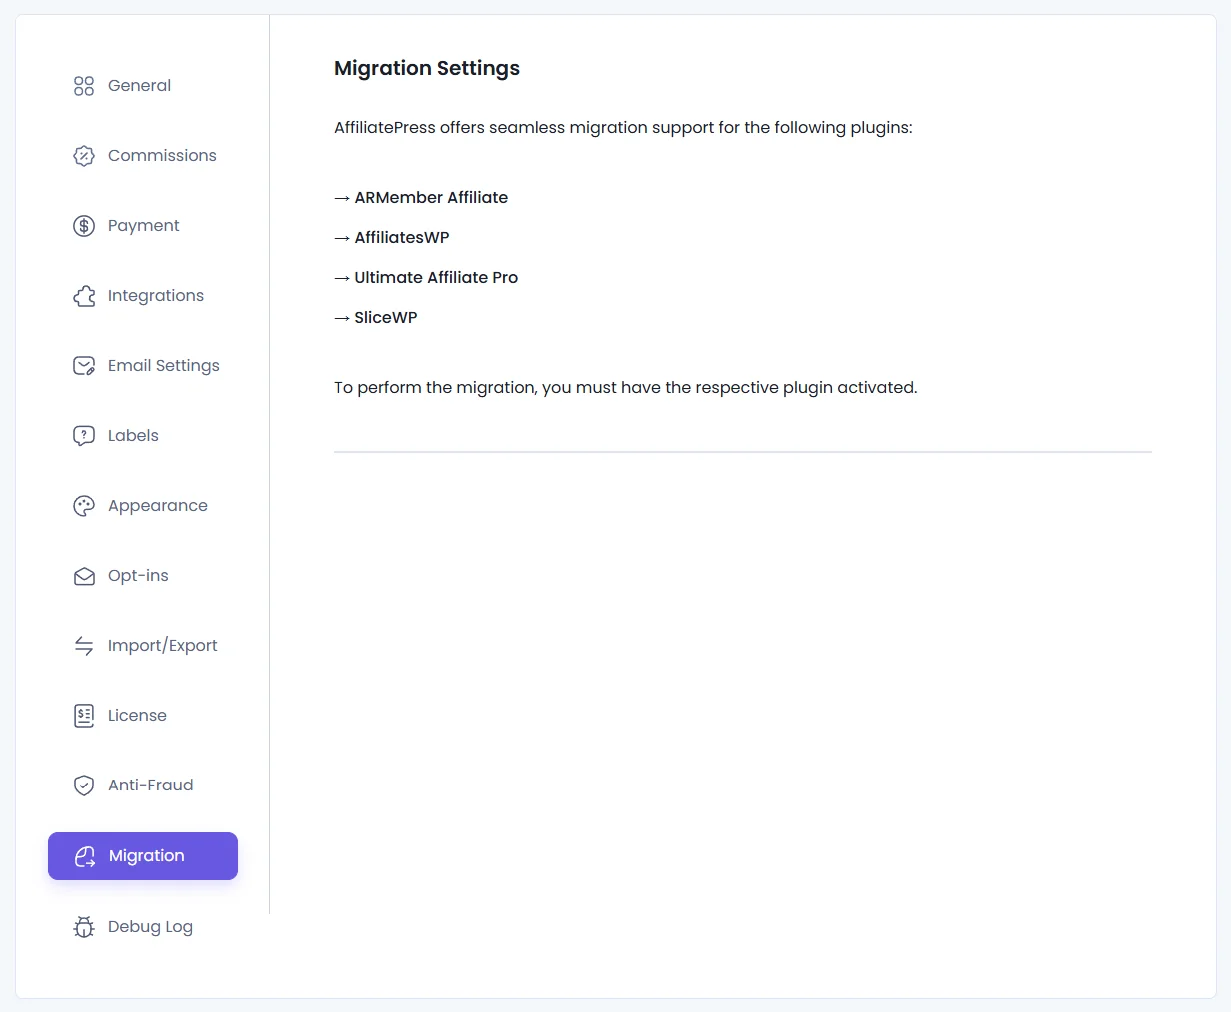Click the Appearance palette icon

[x=84, y=506]
